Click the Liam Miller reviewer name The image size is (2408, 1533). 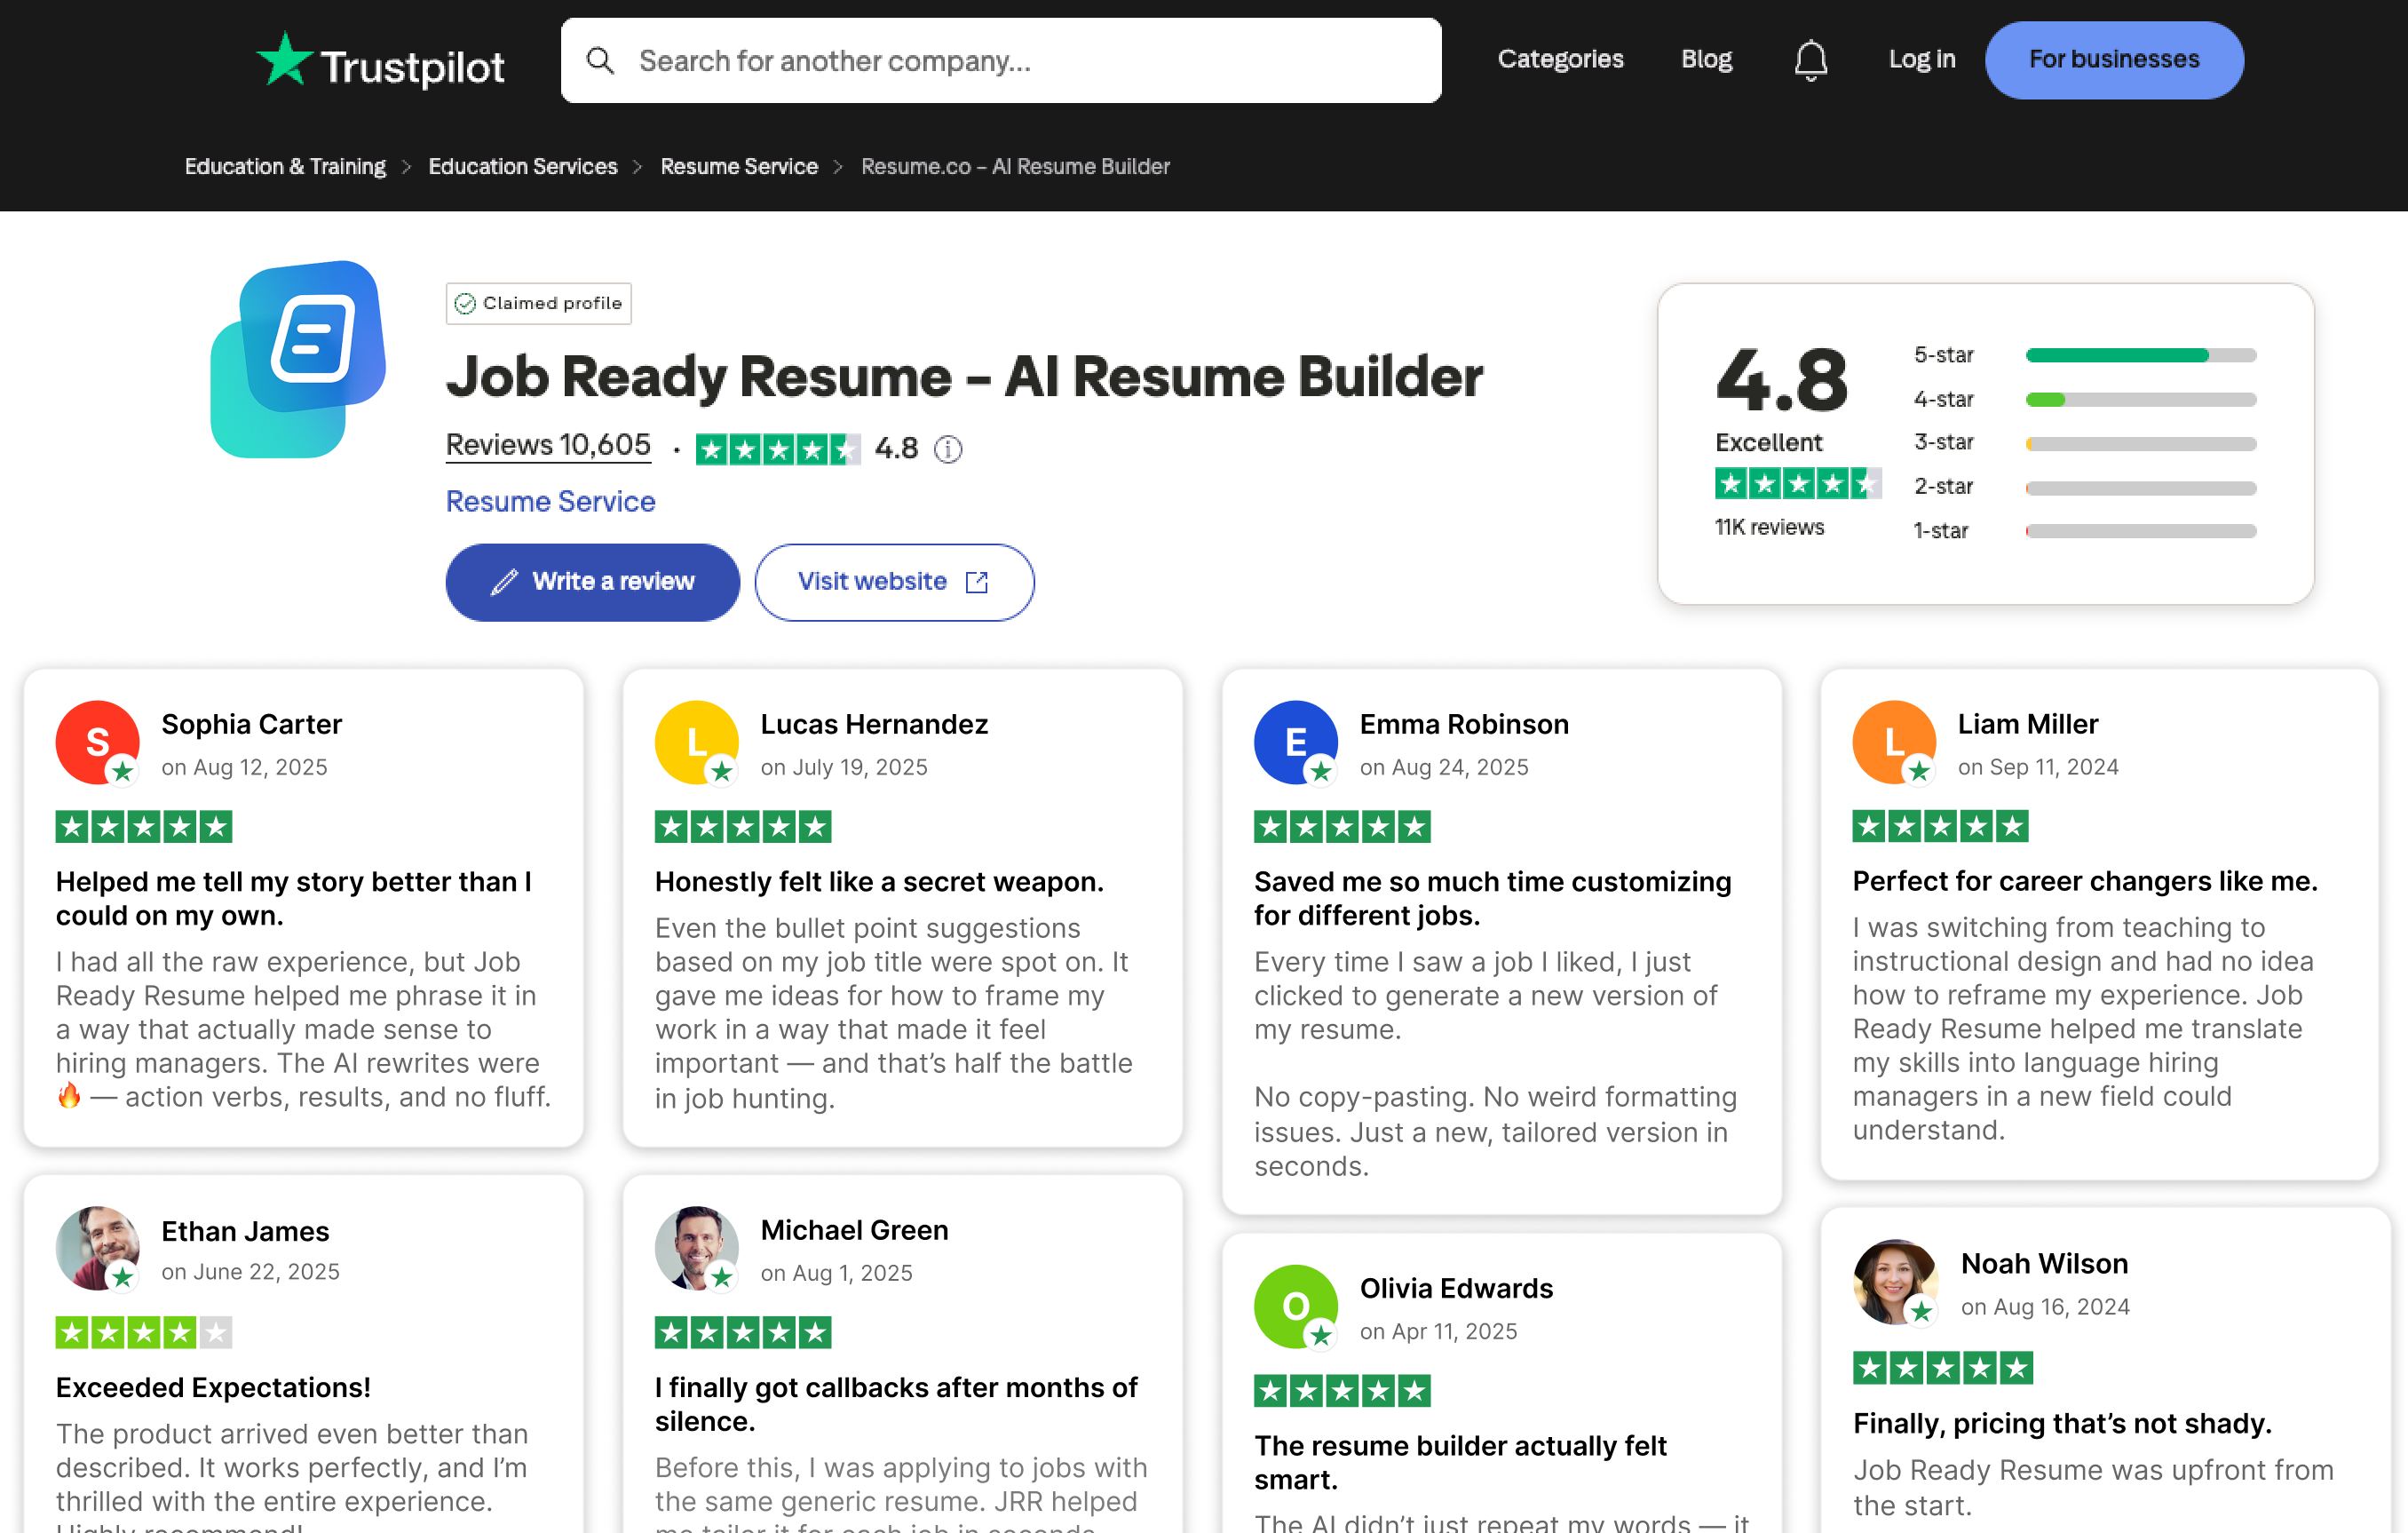click(2027, 724)
